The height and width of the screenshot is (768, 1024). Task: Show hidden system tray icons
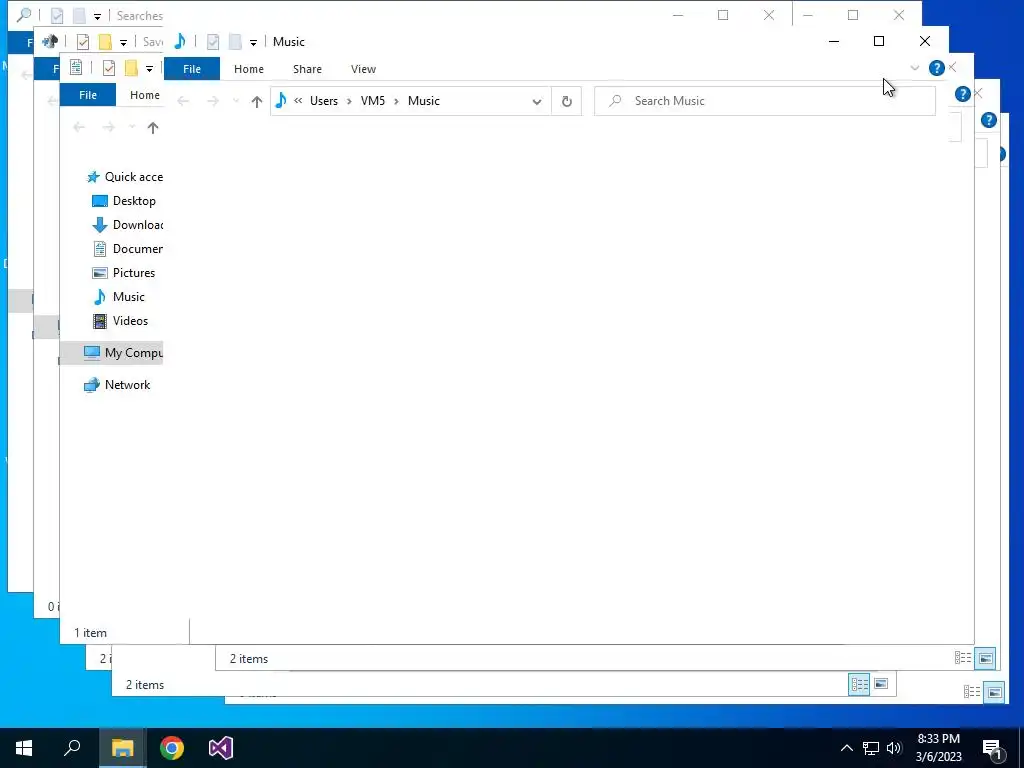click(846, 748)
